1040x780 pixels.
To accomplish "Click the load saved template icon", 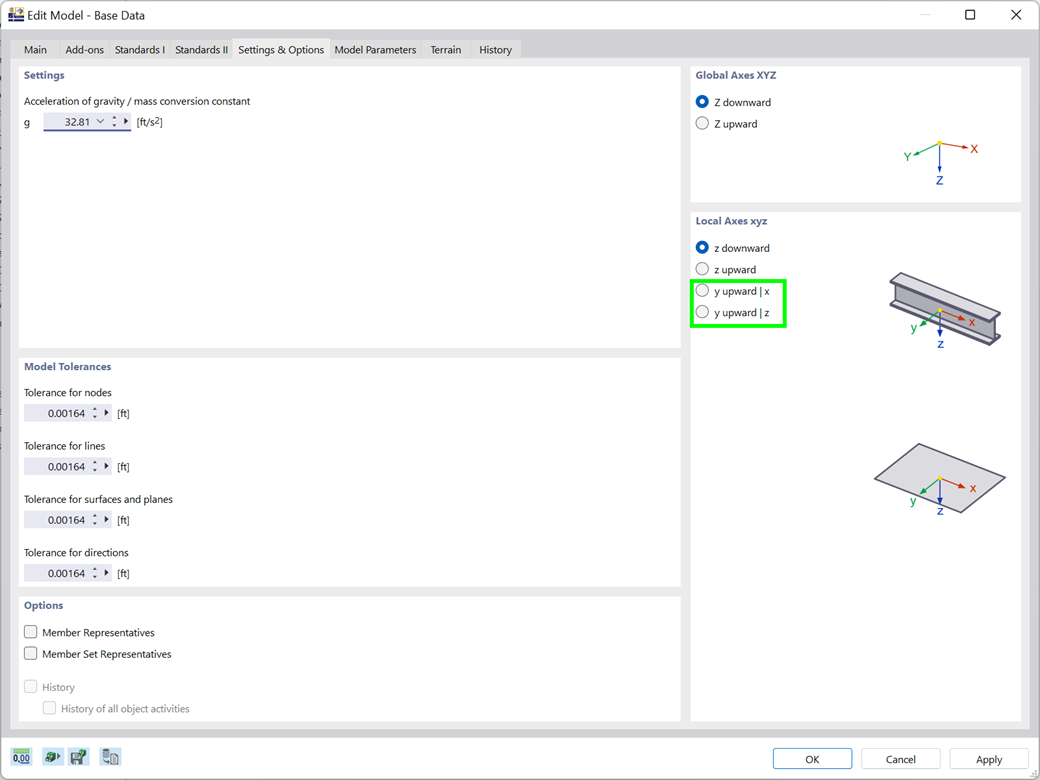I will (52, 757).
